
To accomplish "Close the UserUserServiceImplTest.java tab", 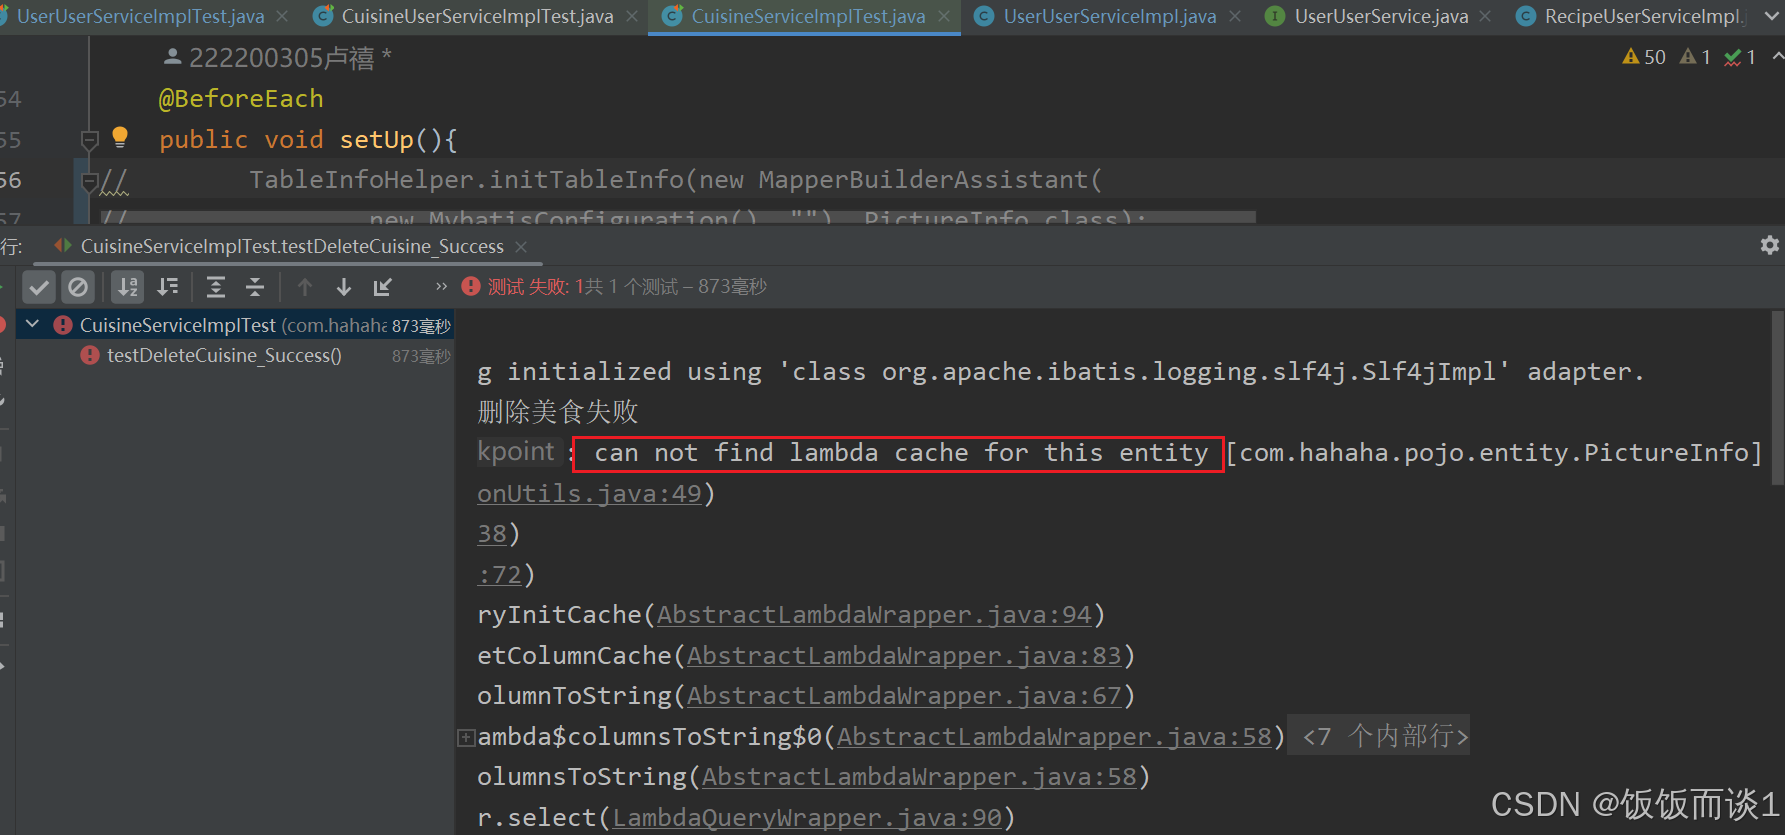I will point(282,16).
